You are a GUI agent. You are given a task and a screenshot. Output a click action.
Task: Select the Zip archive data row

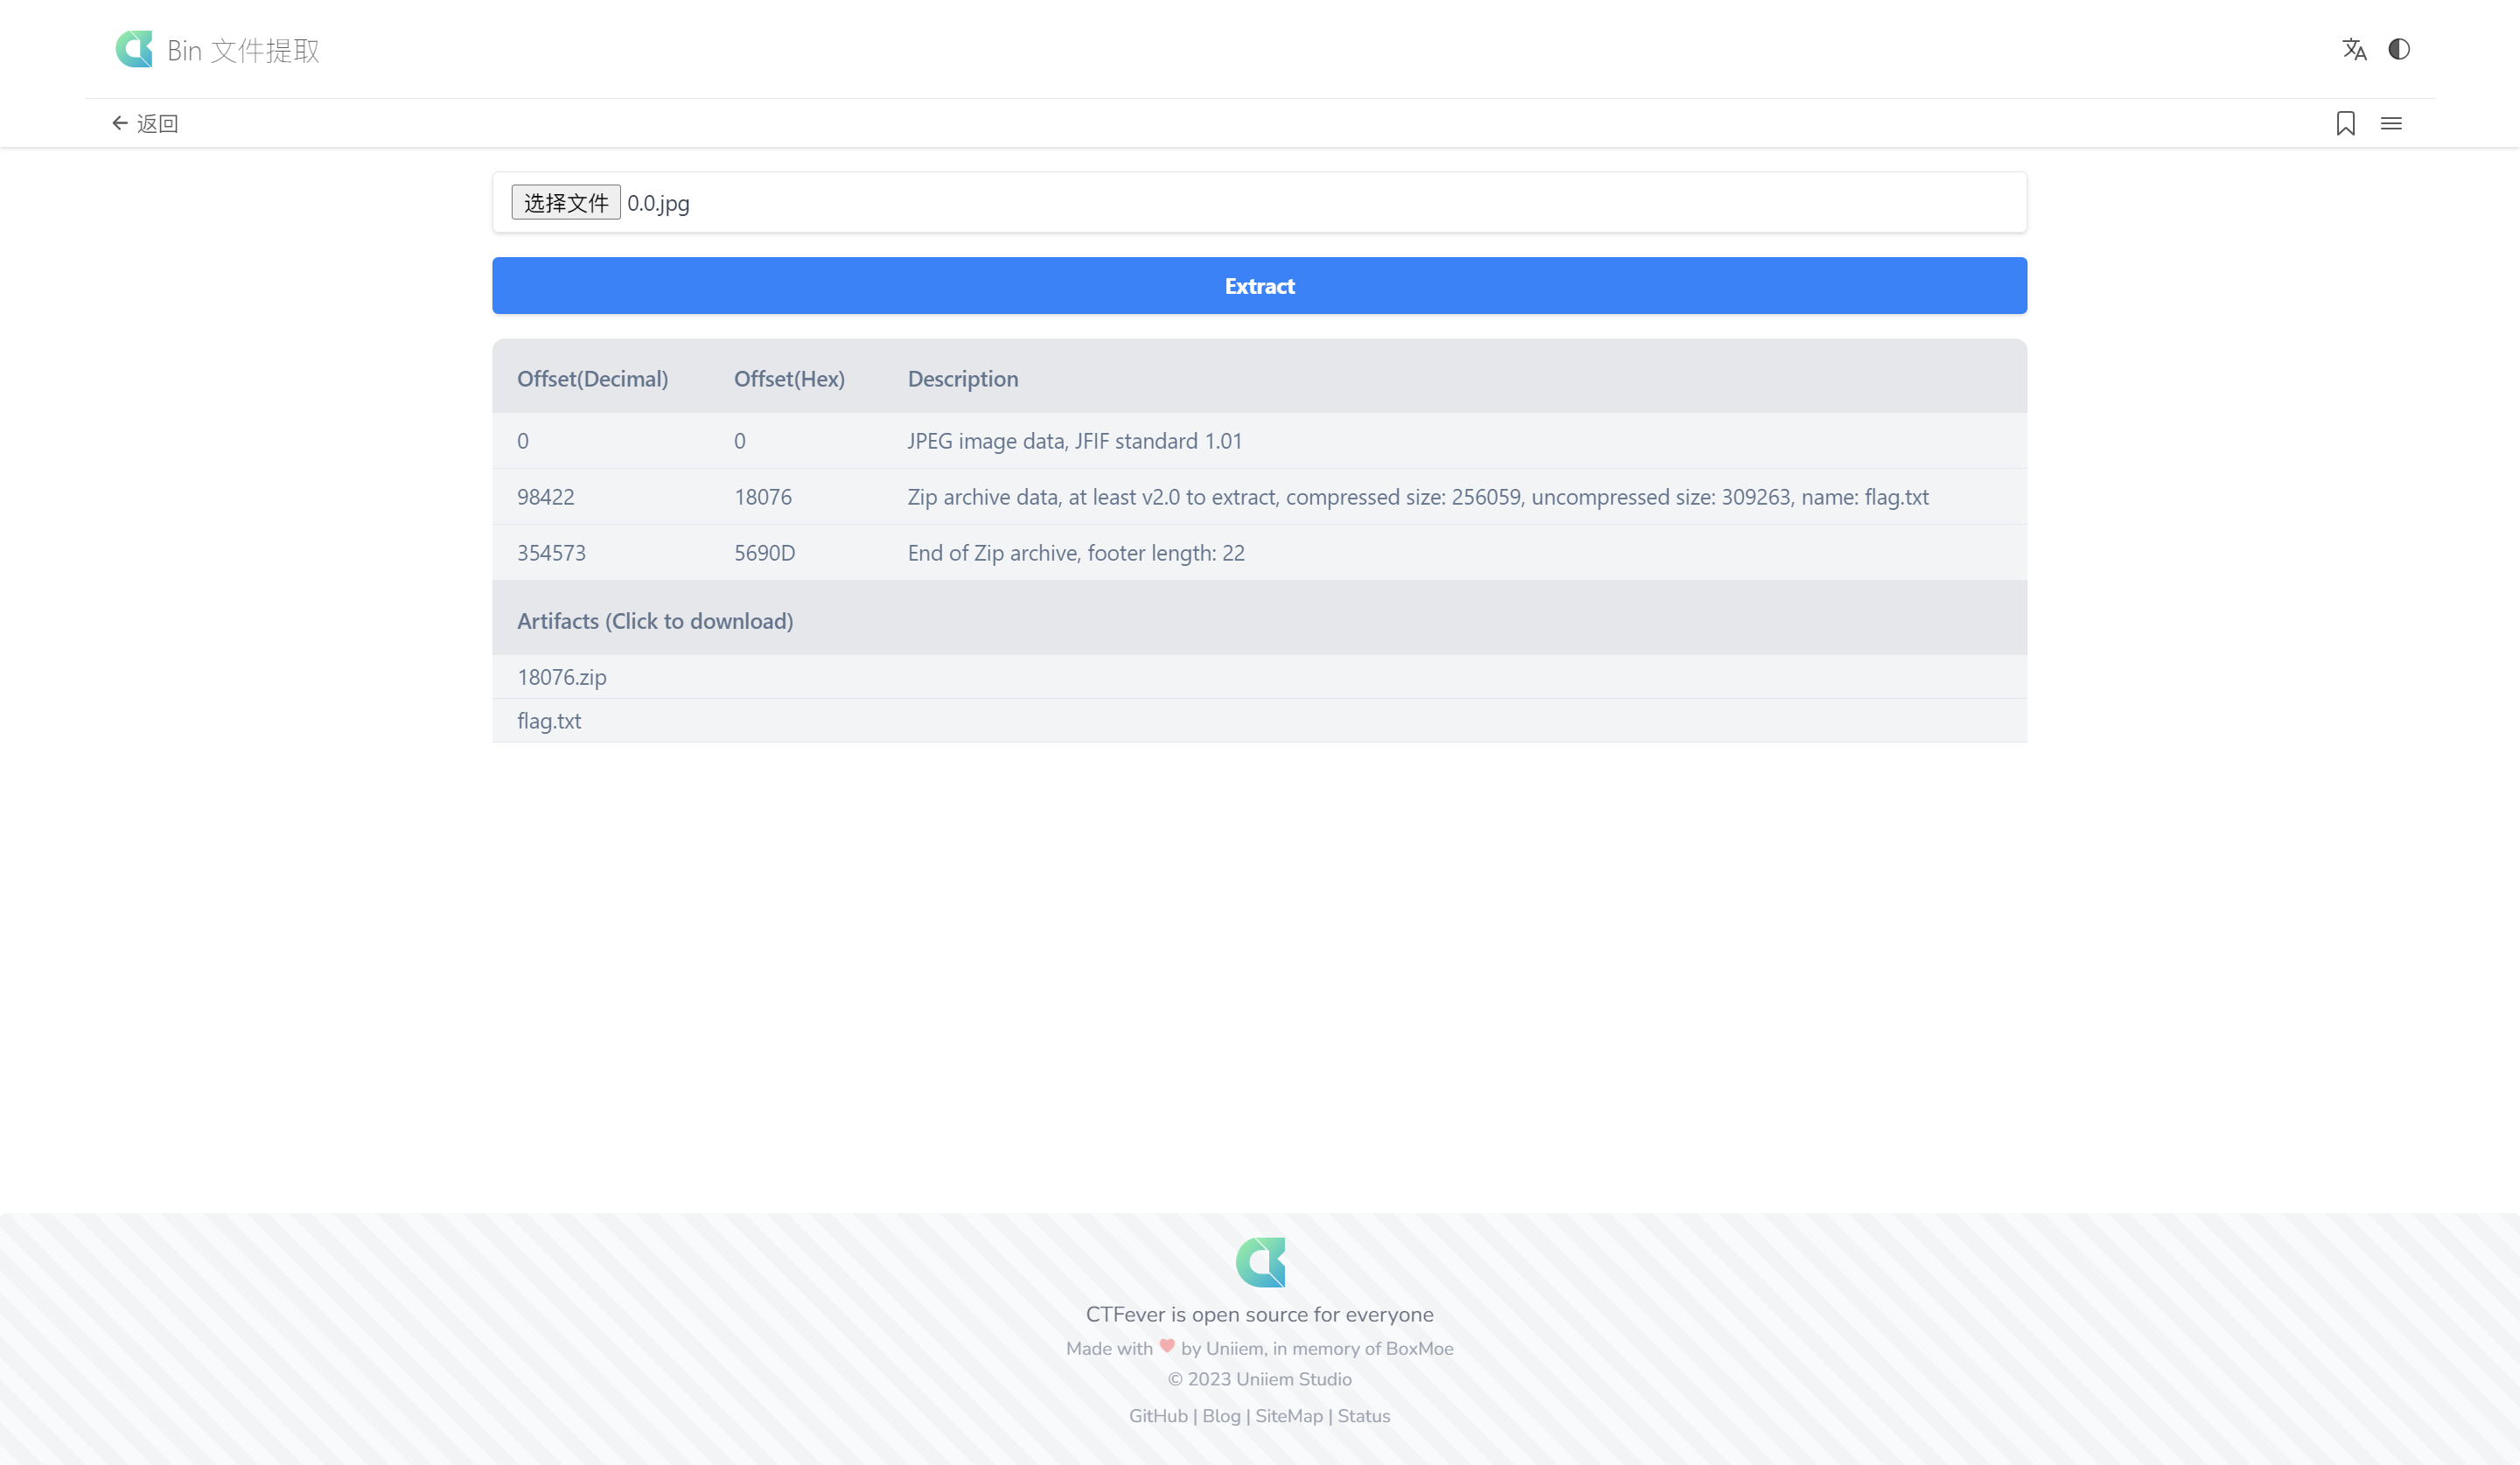point(1259,497)
